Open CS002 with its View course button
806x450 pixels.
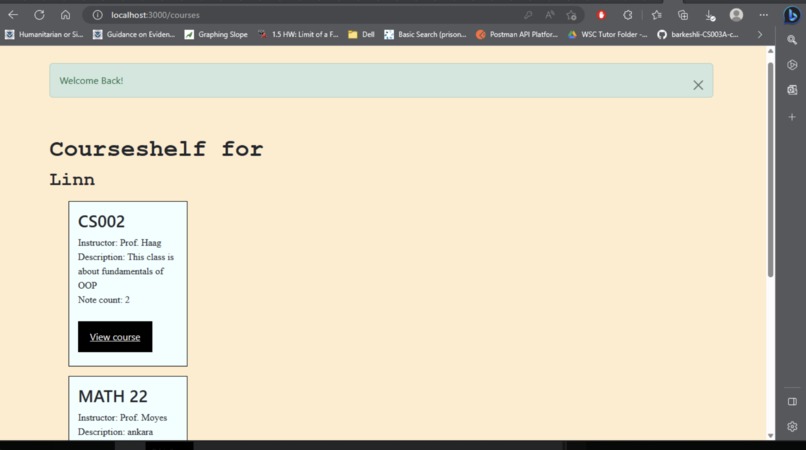pyautogui.click(x=115, y=337)
